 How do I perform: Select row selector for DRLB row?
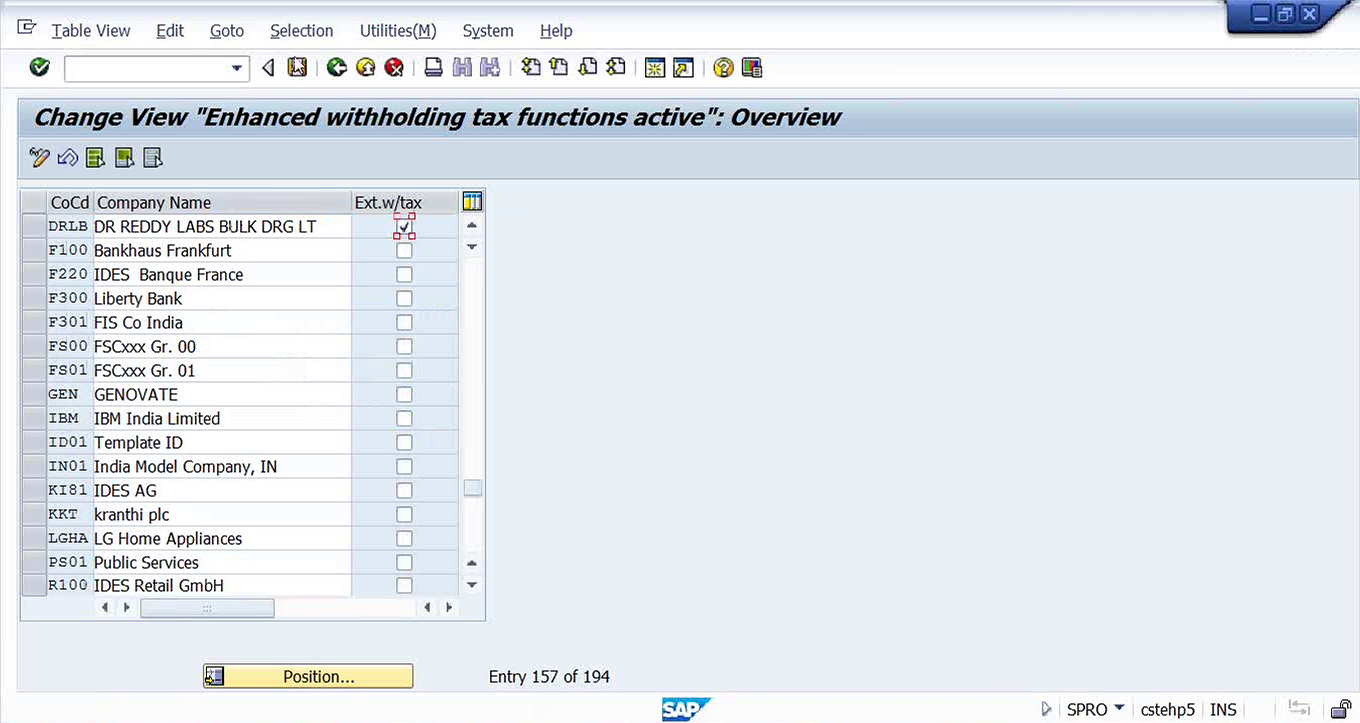(x=34, y=227)
